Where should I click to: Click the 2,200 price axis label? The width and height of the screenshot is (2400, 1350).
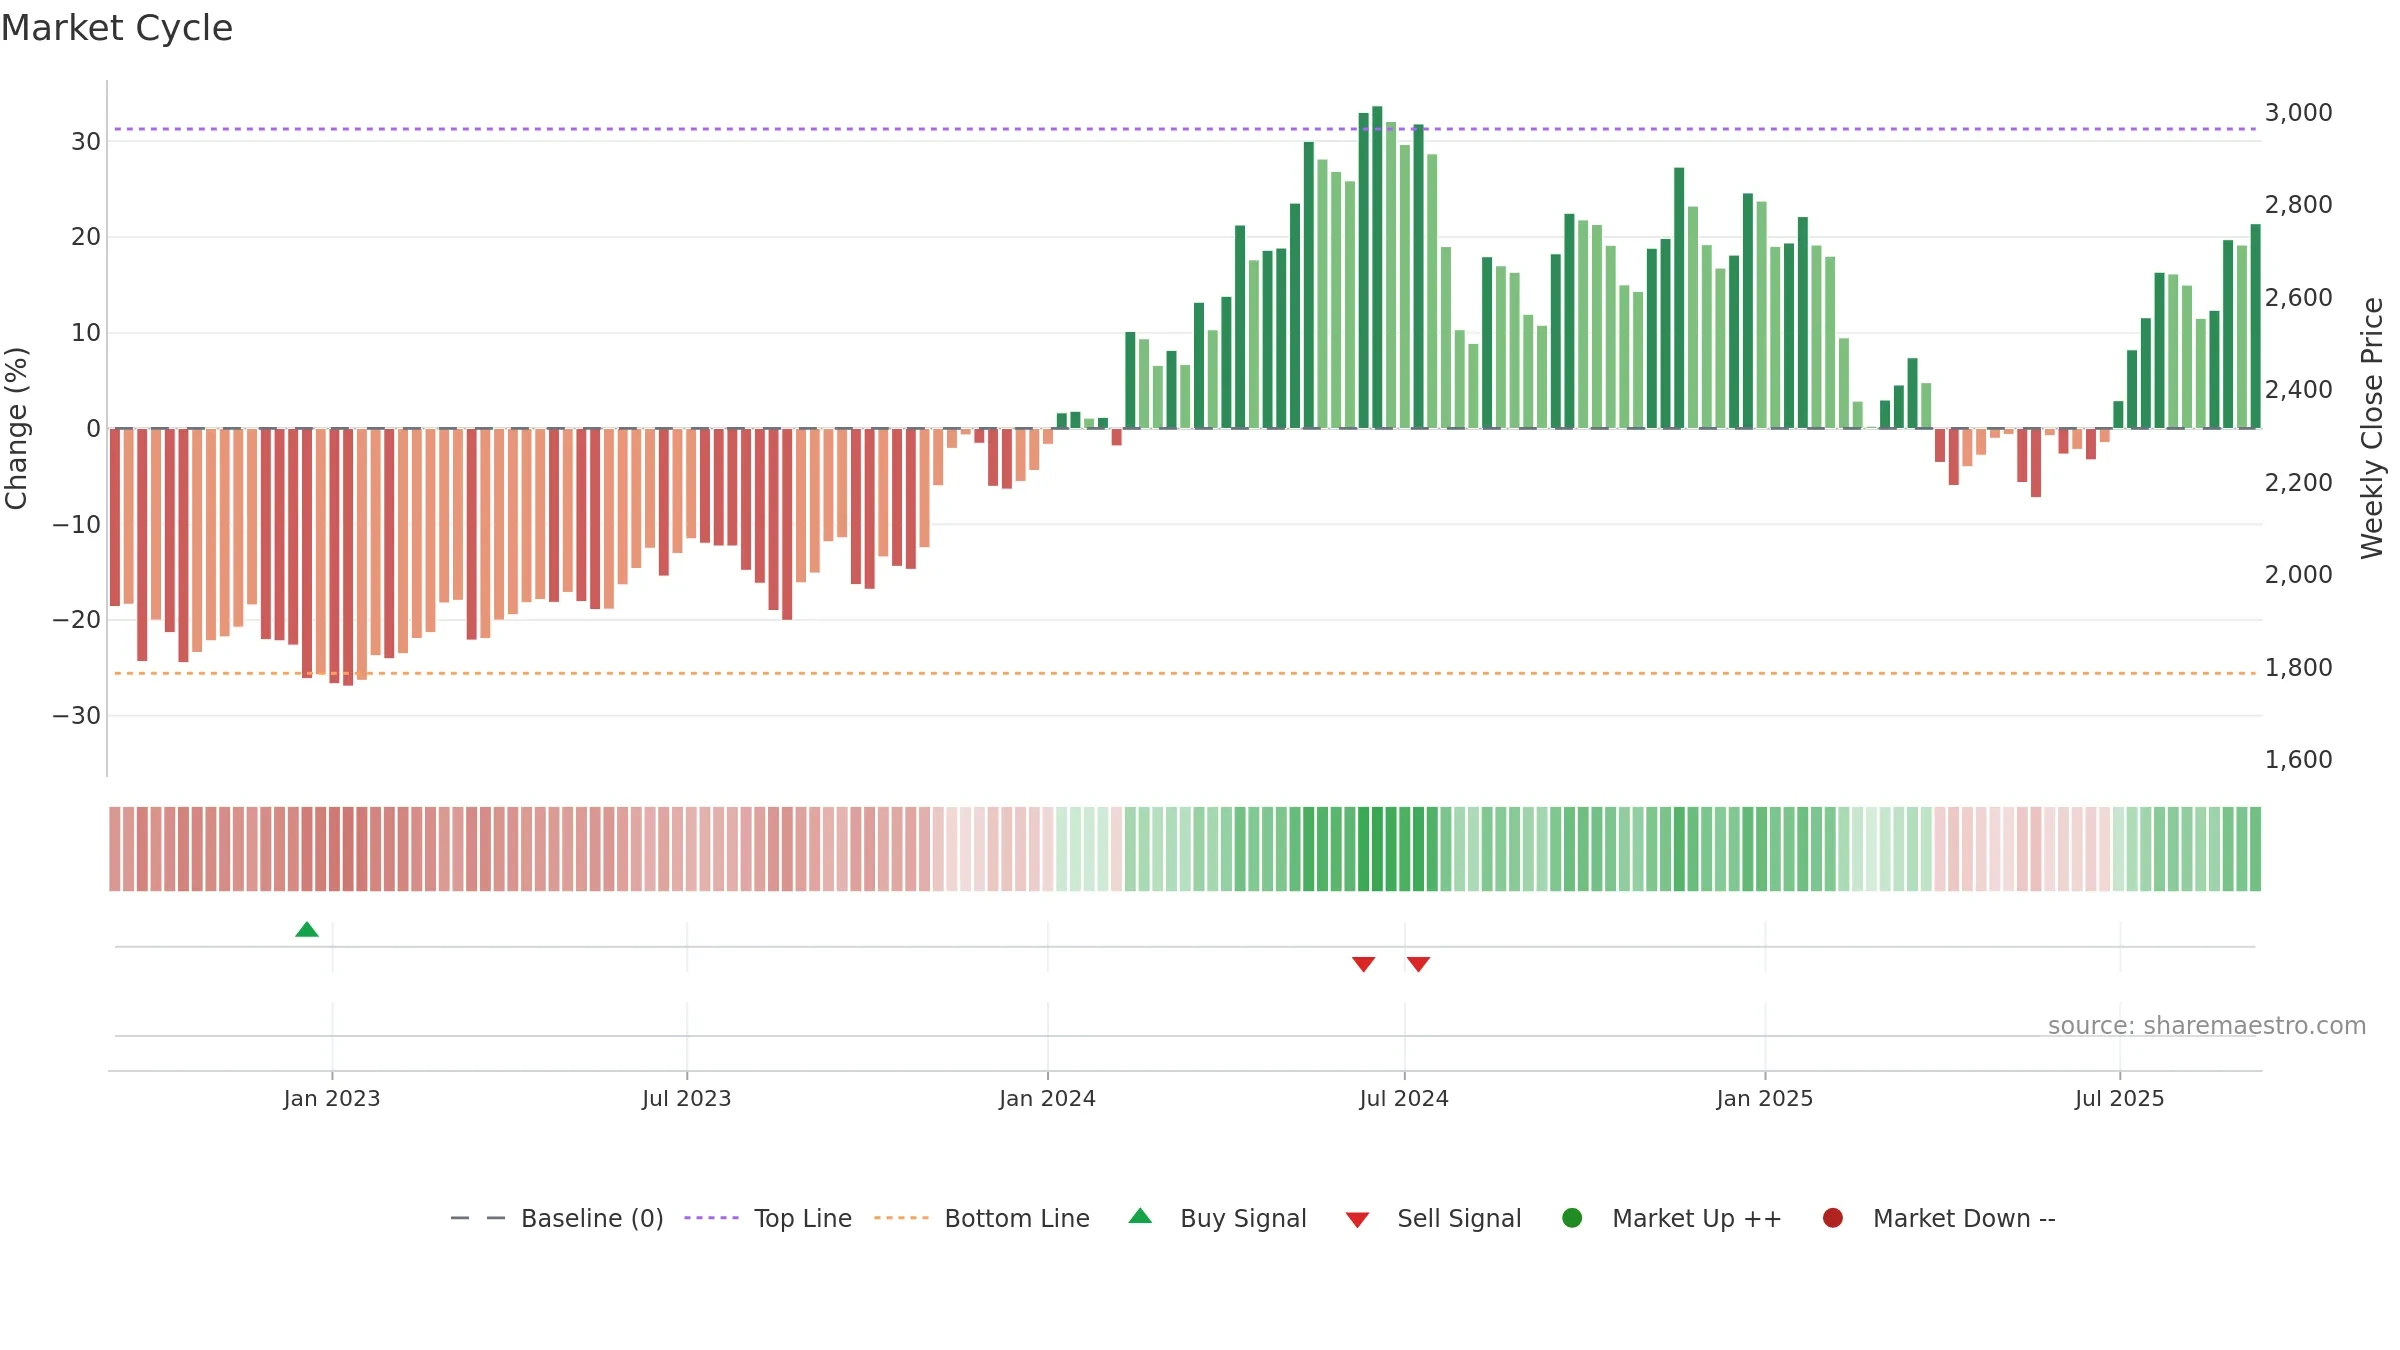click(2299, 483)
